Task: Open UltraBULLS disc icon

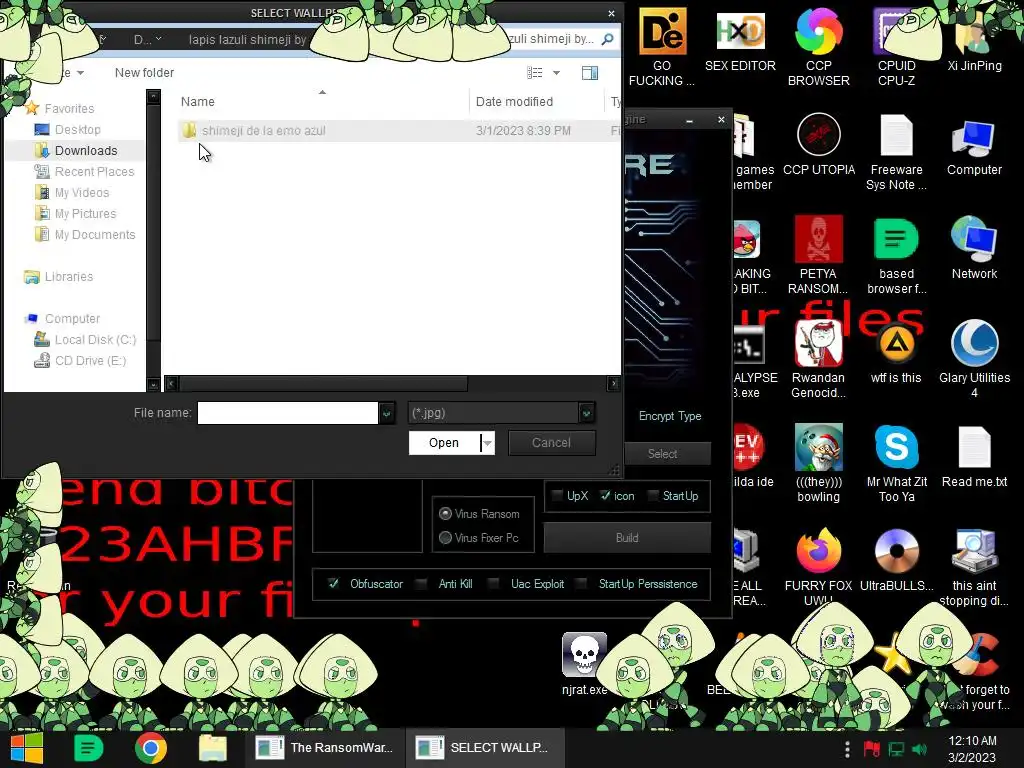Action: (x=896, y=560)
